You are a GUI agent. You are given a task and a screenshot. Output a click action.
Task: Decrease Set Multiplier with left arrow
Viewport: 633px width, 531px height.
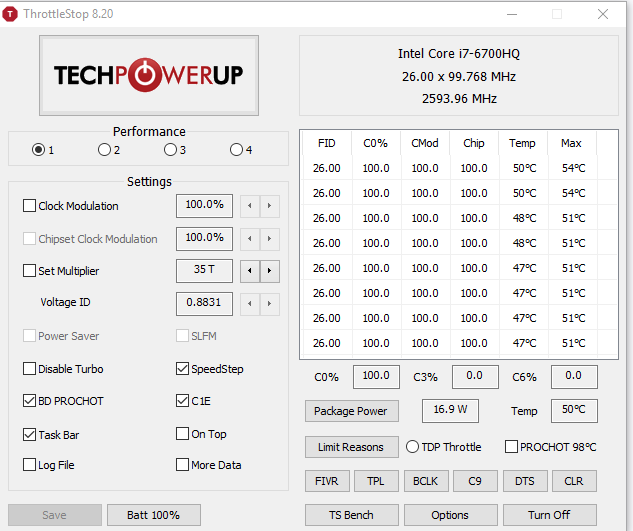(250, 271)
